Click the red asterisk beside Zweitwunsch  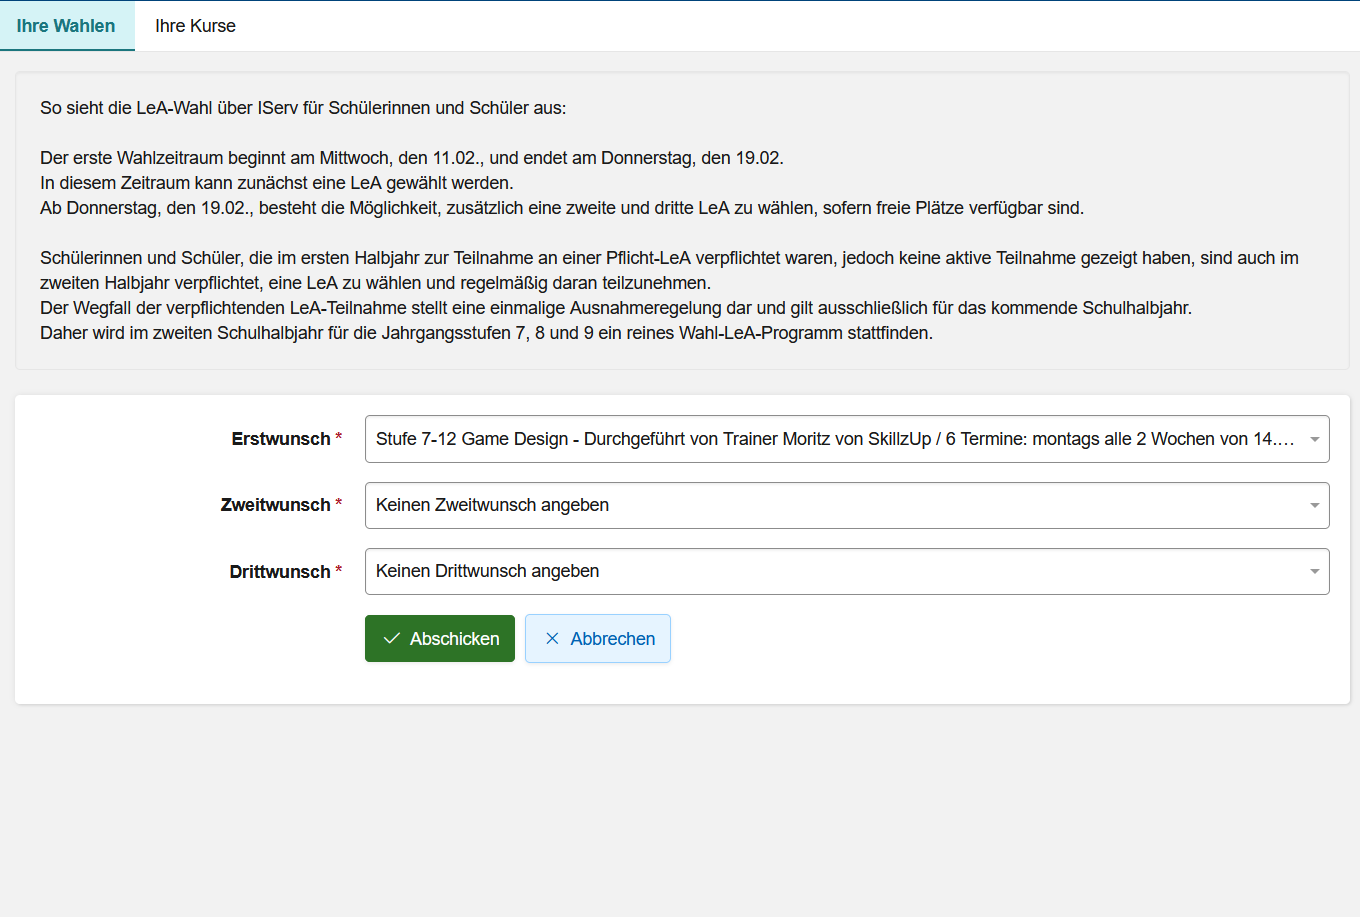coord(339,504)
